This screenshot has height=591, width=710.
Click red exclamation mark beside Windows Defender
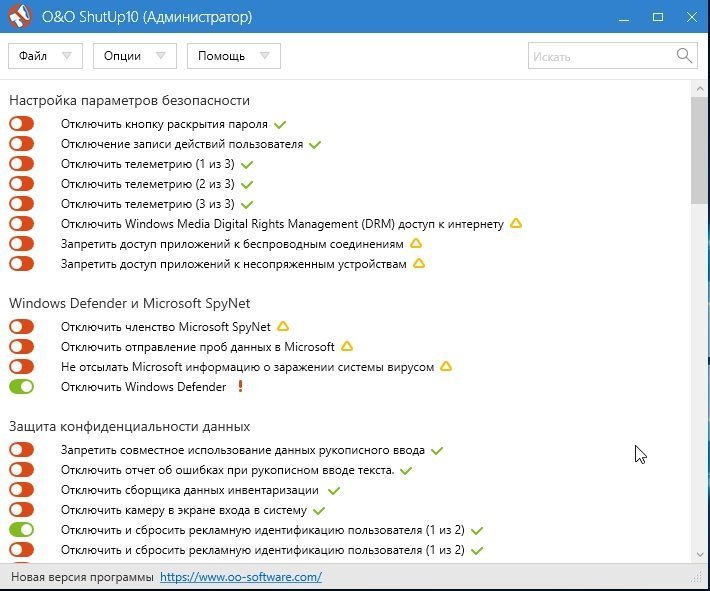point(240,386)
